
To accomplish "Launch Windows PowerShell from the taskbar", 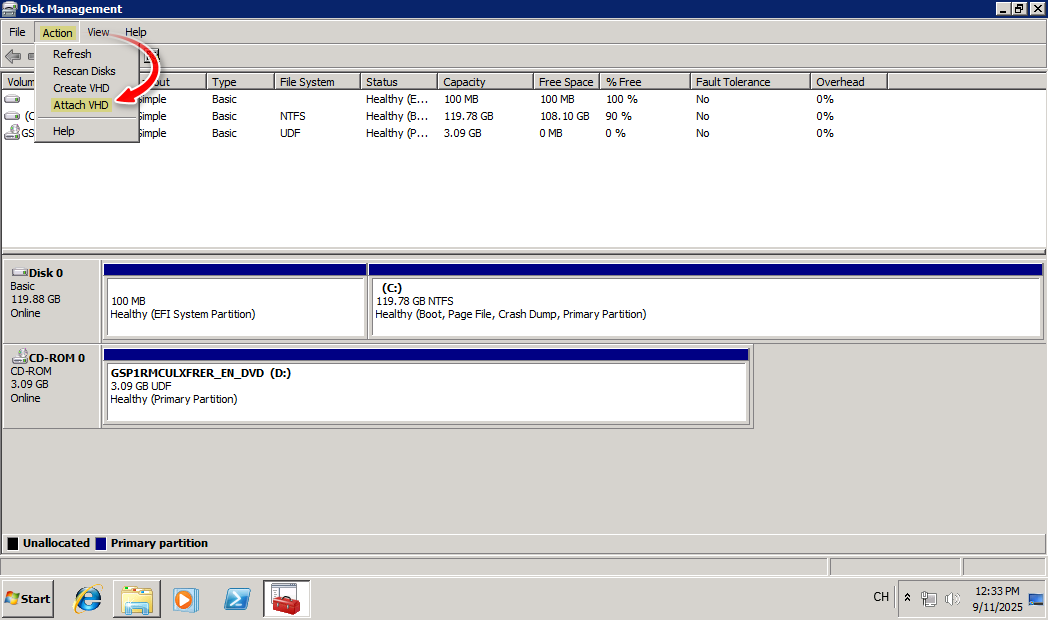I will [236, 598].
